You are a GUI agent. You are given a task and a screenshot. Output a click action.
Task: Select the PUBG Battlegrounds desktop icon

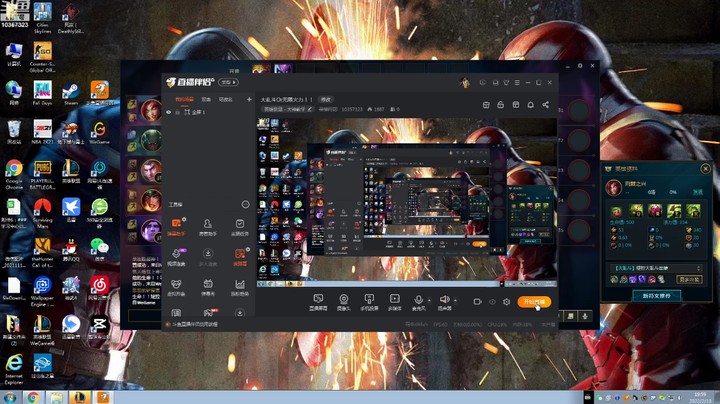pyautogui.click(x=42, y=174)
